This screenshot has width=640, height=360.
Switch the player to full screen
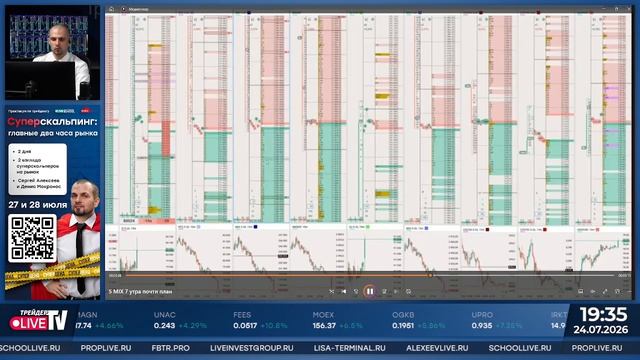[605, 291]
